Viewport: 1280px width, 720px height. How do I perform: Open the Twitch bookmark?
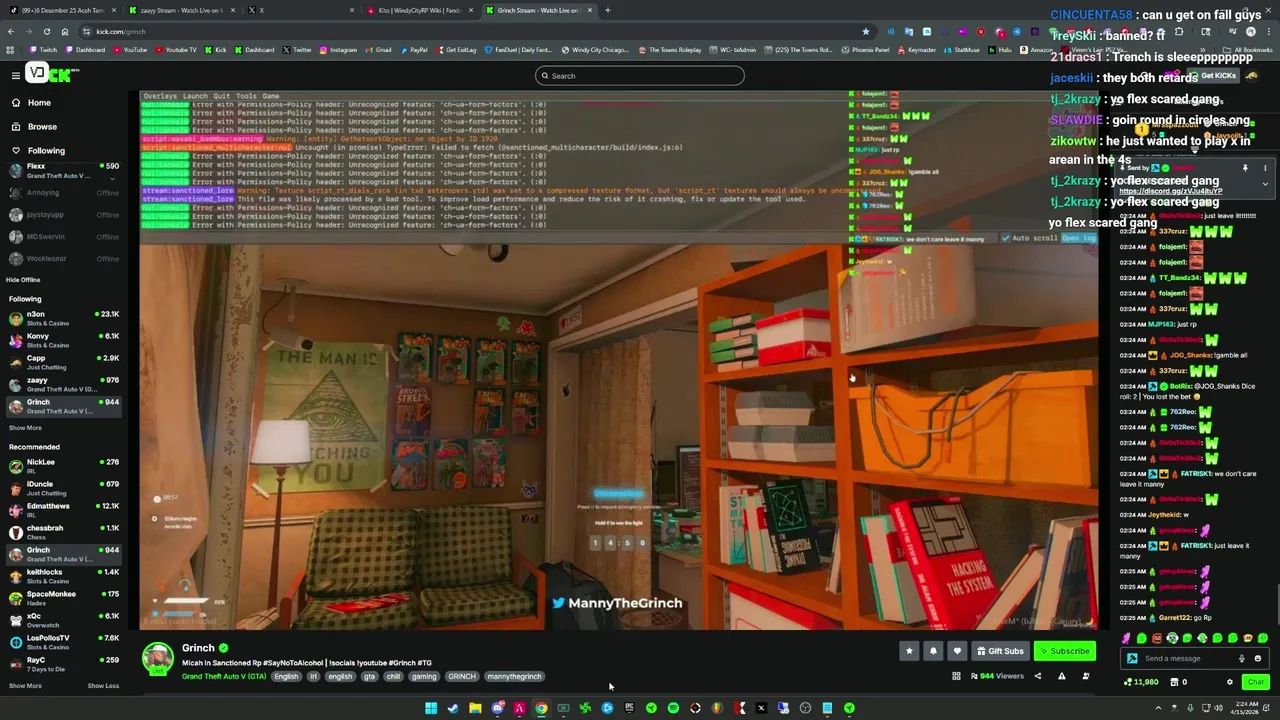tap(44, 50)
